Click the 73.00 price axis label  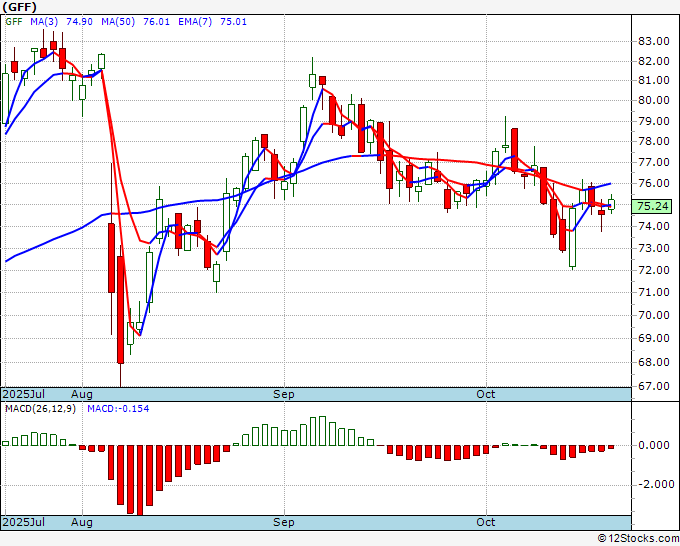pos(654,248)
